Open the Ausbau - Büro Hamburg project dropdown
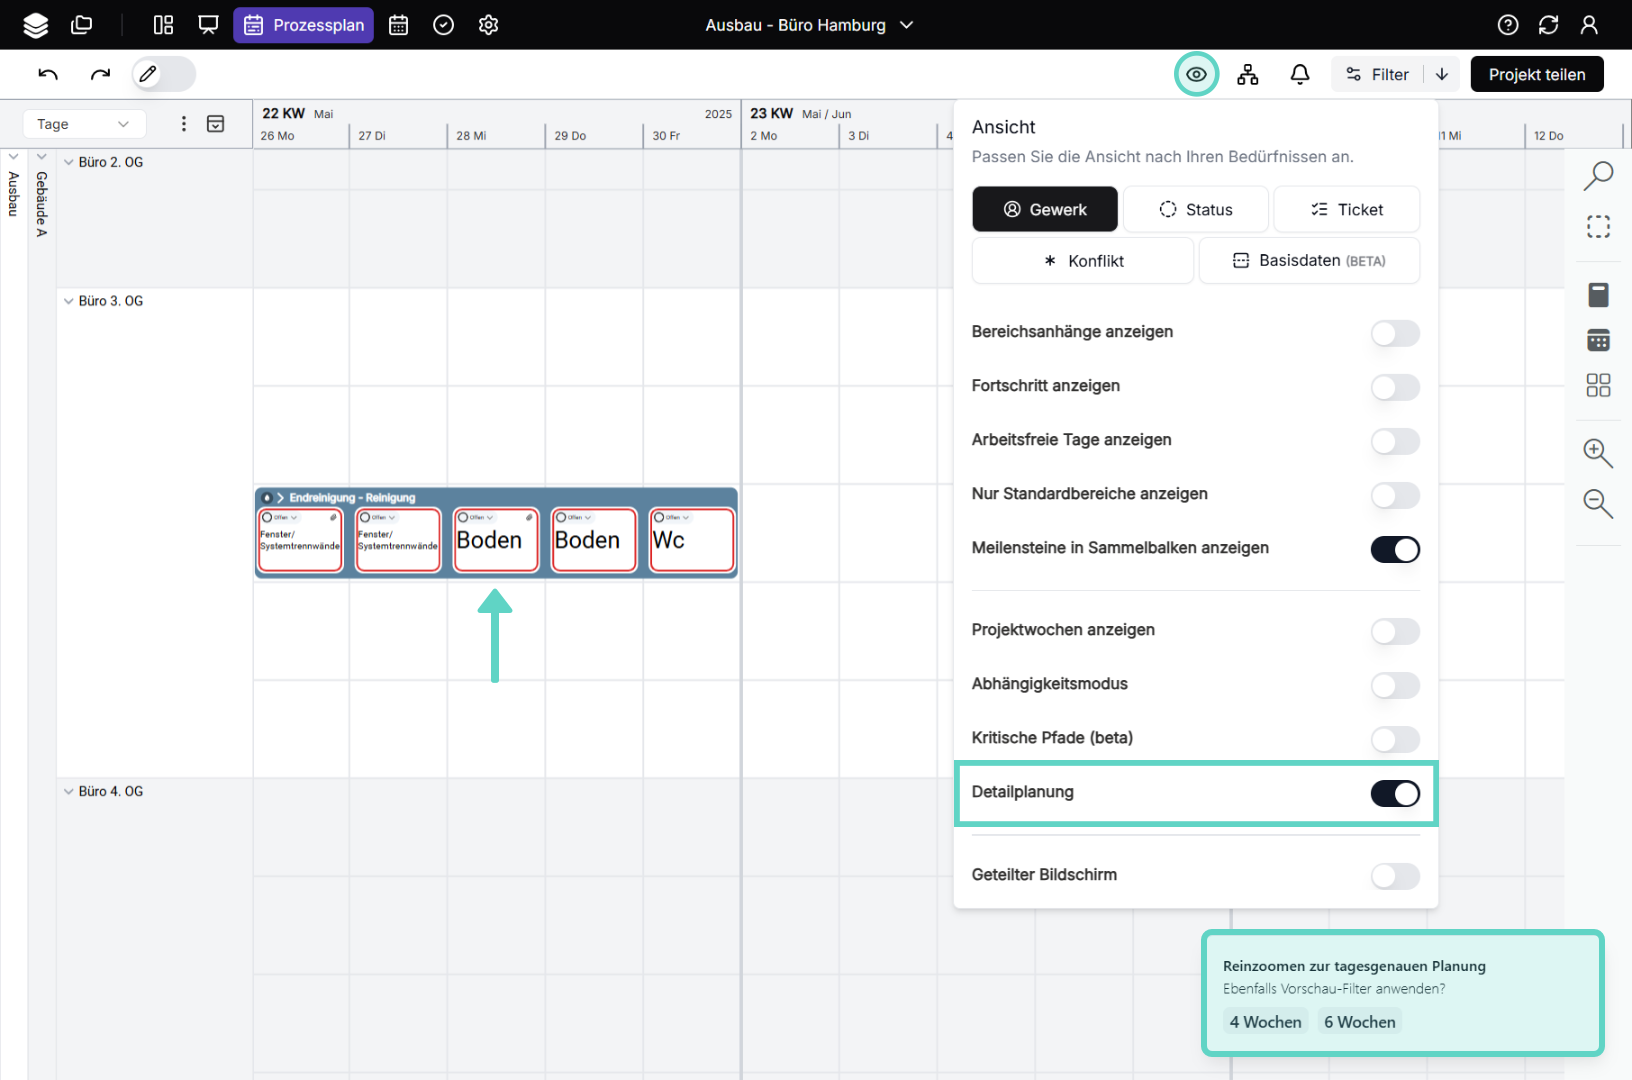This screenshot has height=1080, width=1632. pos(809,25)
